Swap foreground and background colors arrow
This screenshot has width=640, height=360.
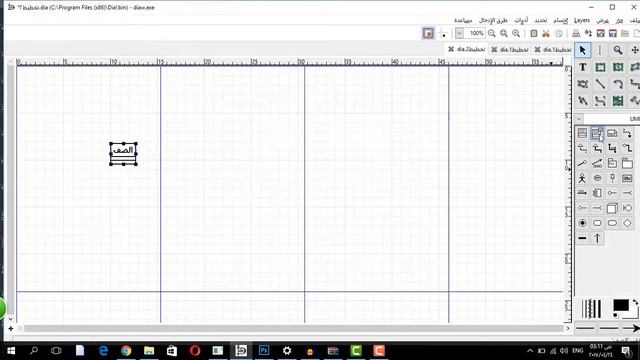click(x=635, y=303)
